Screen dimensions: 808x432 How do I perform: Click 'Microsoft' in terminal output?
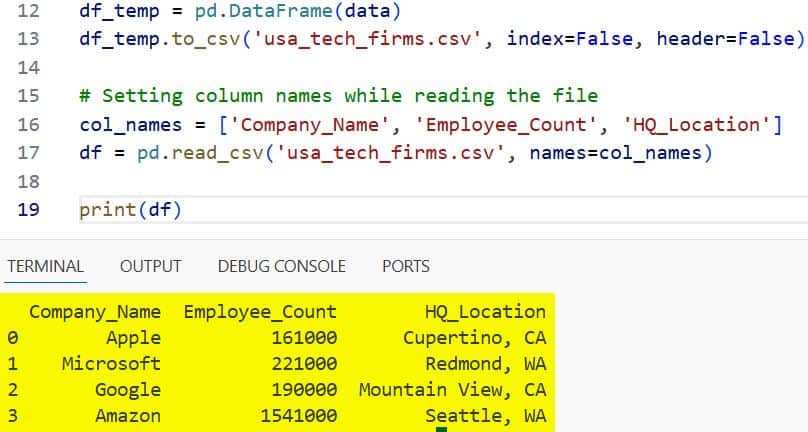pyautogui.click(x=111, y=363)
